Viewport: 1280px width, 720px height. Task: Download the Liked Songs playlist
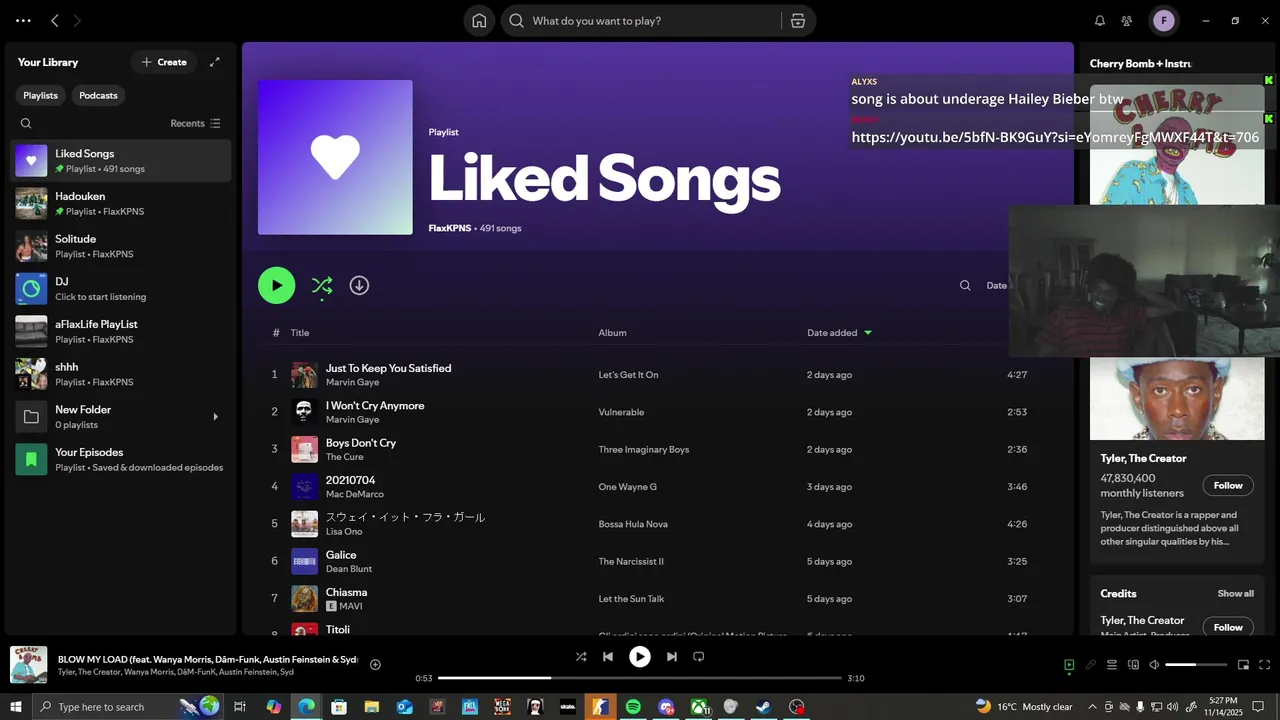pyautogui.click(x=359, y=285)
